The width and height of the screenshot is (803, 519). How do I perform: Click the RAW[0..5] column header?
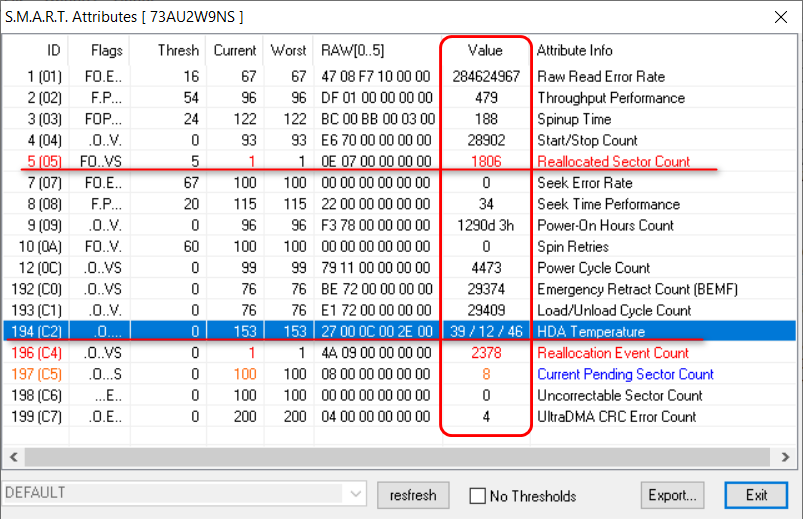click(352, 50)
